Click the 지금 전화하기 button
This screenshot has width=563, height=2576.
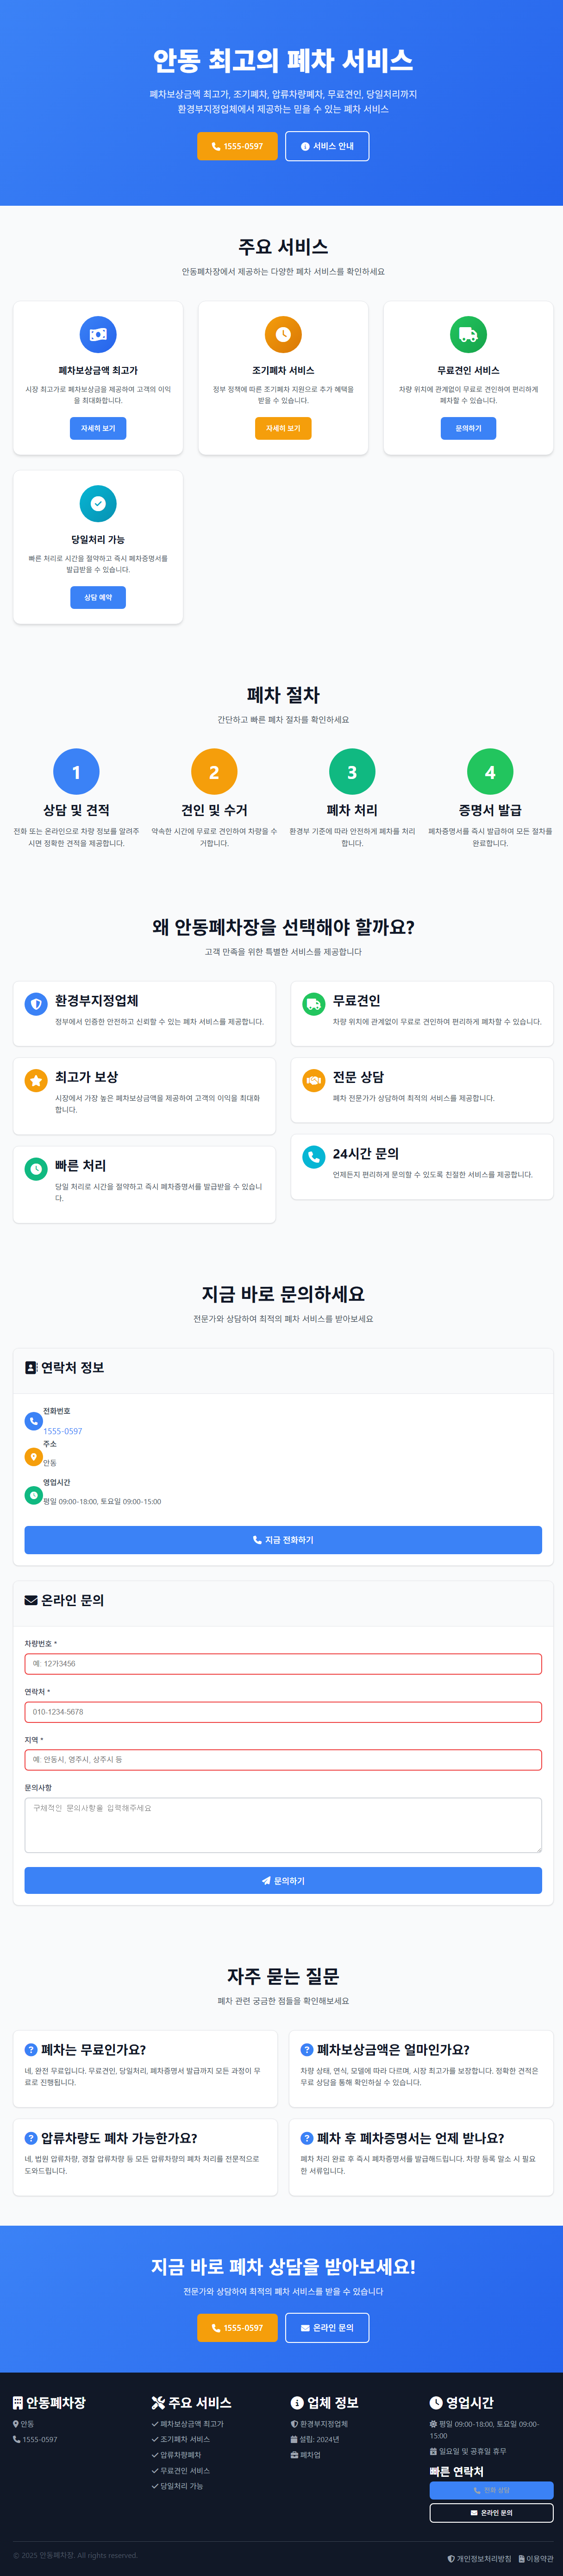[281, 1540]
